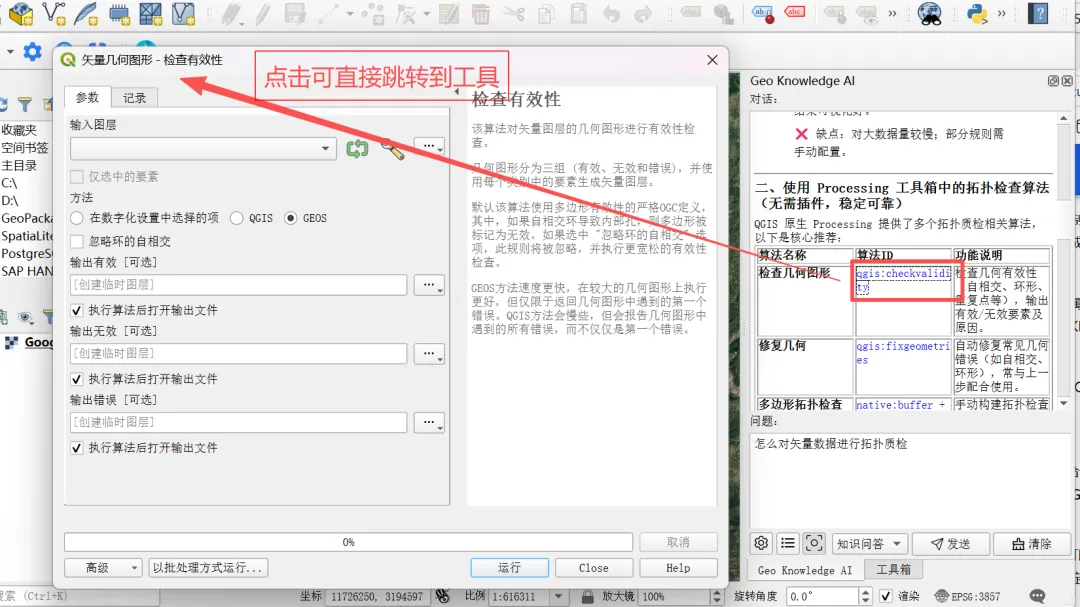Click the New GeoPackage Layer toolbar icon
Screen dimensions: 1080x607
pos(21,13)
